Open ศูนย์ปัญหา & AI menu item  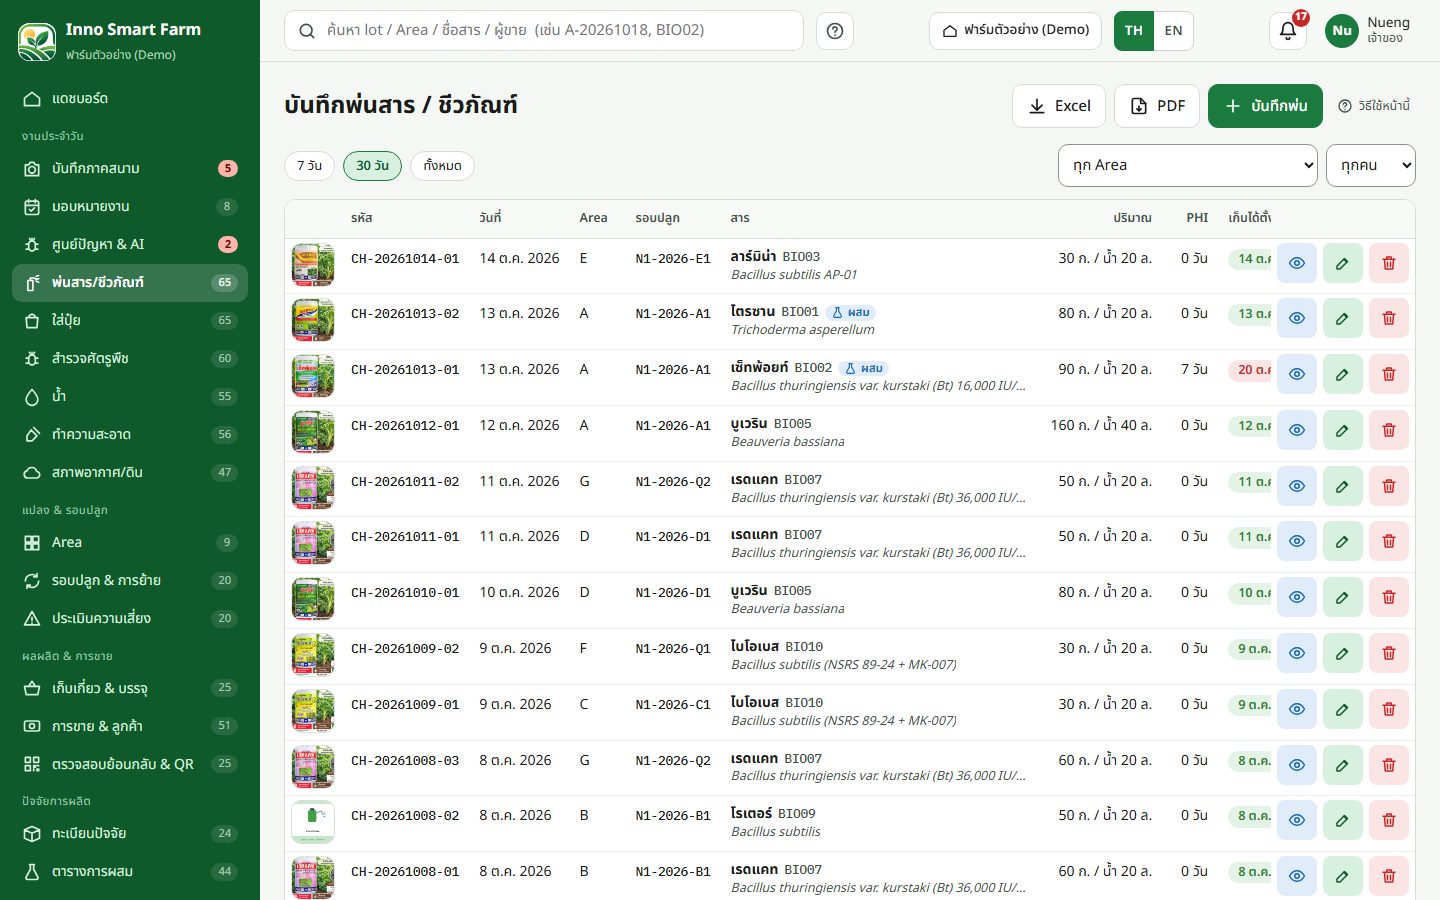click(x=130, y=245)
